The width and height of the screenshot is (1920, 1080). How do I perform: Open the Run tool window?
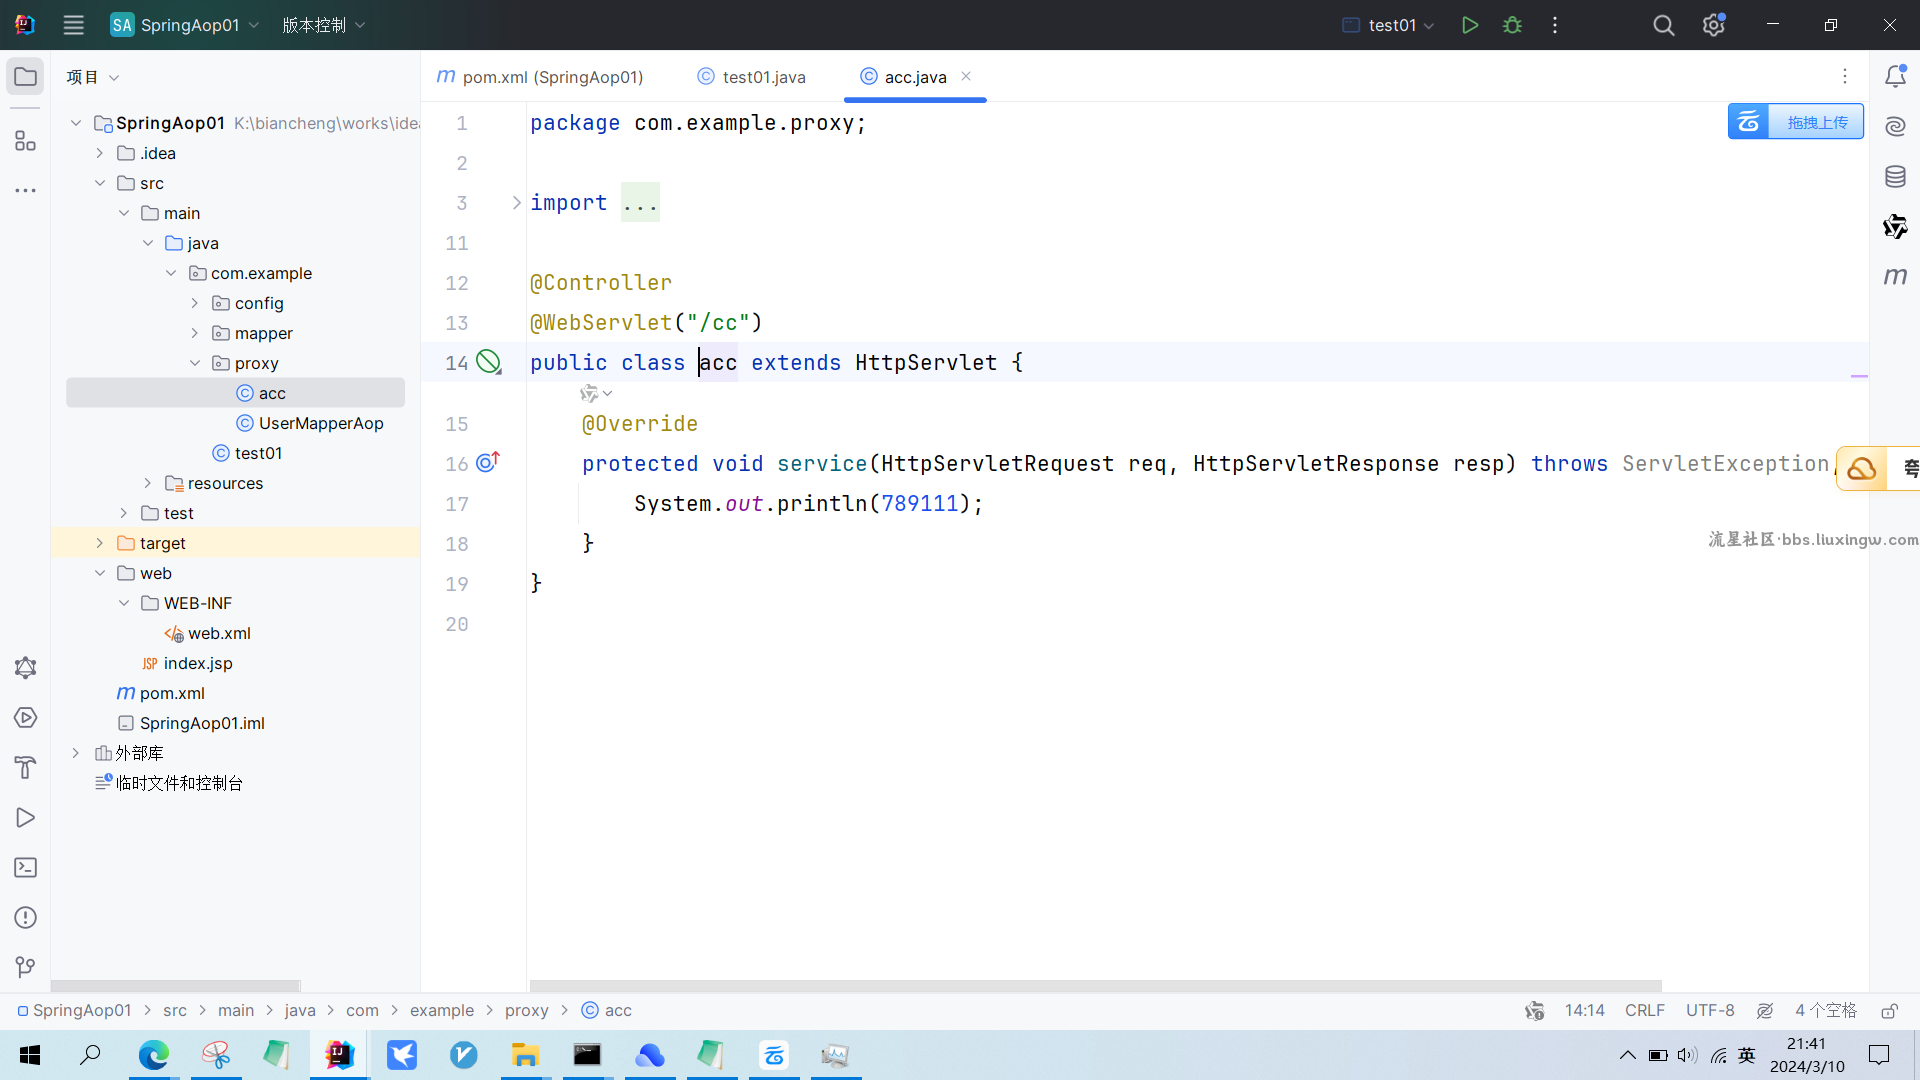pos(25,817)
